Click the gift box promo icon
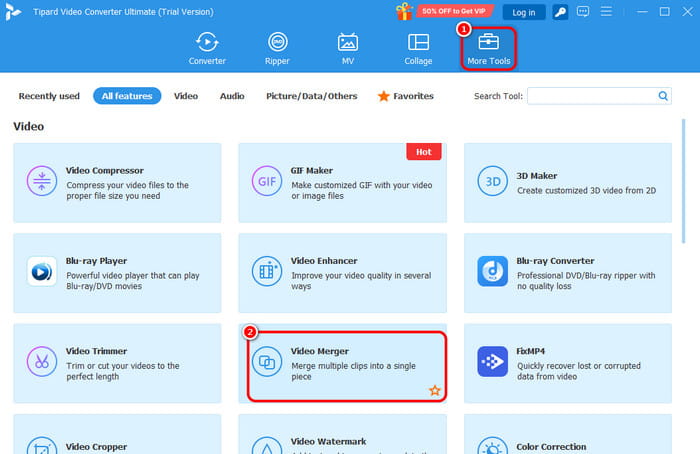The height and width of the screenshot is (454, 700). point(404,12)
